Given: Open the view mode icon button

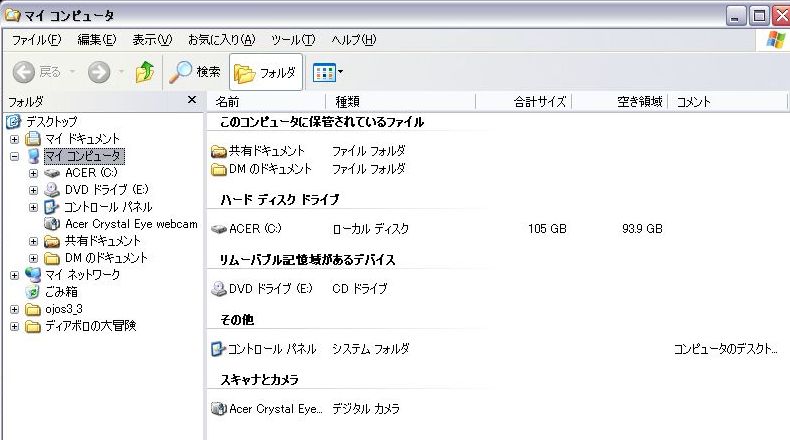Looking at the screenshot, I should 324,73.
